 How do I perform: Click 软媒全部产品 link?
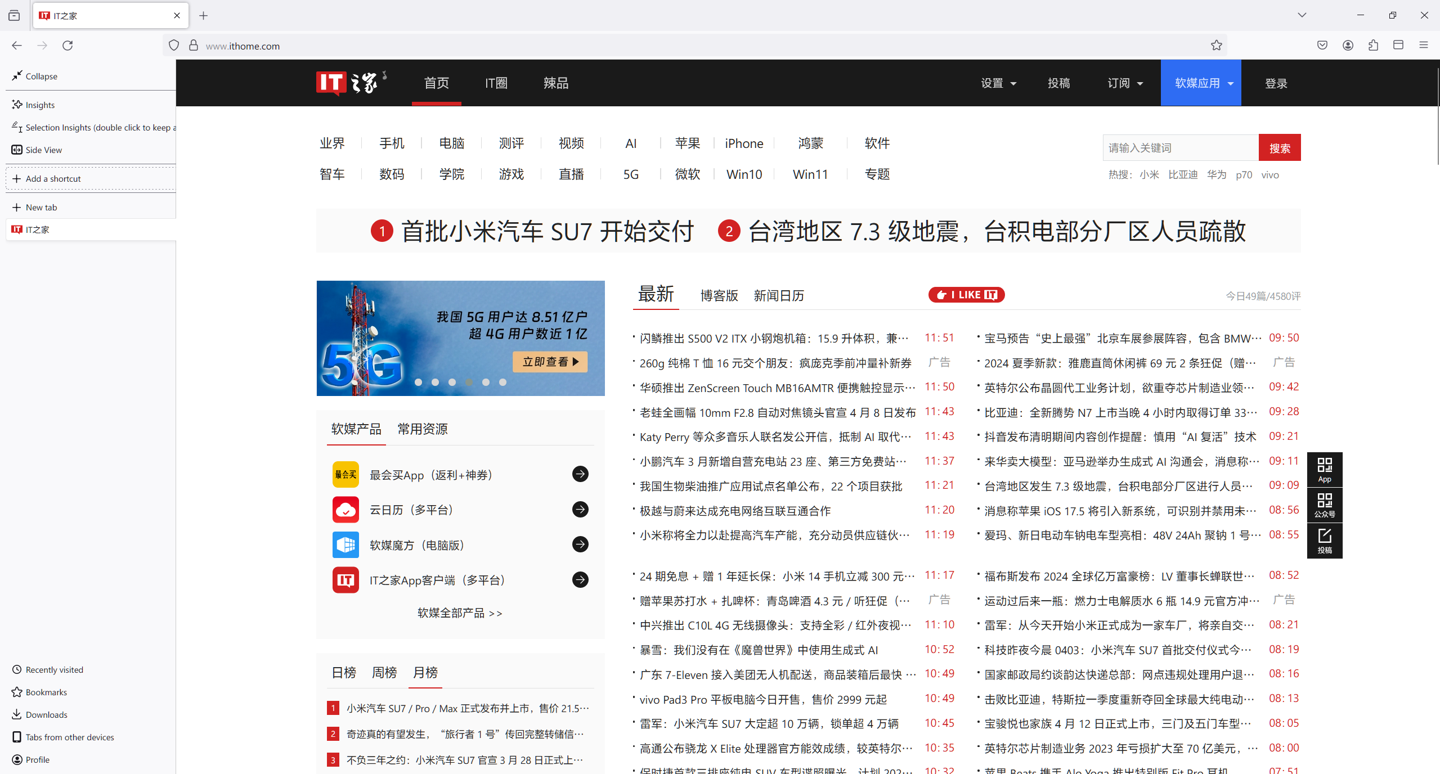pyautogui.click(x=460, y=613)
